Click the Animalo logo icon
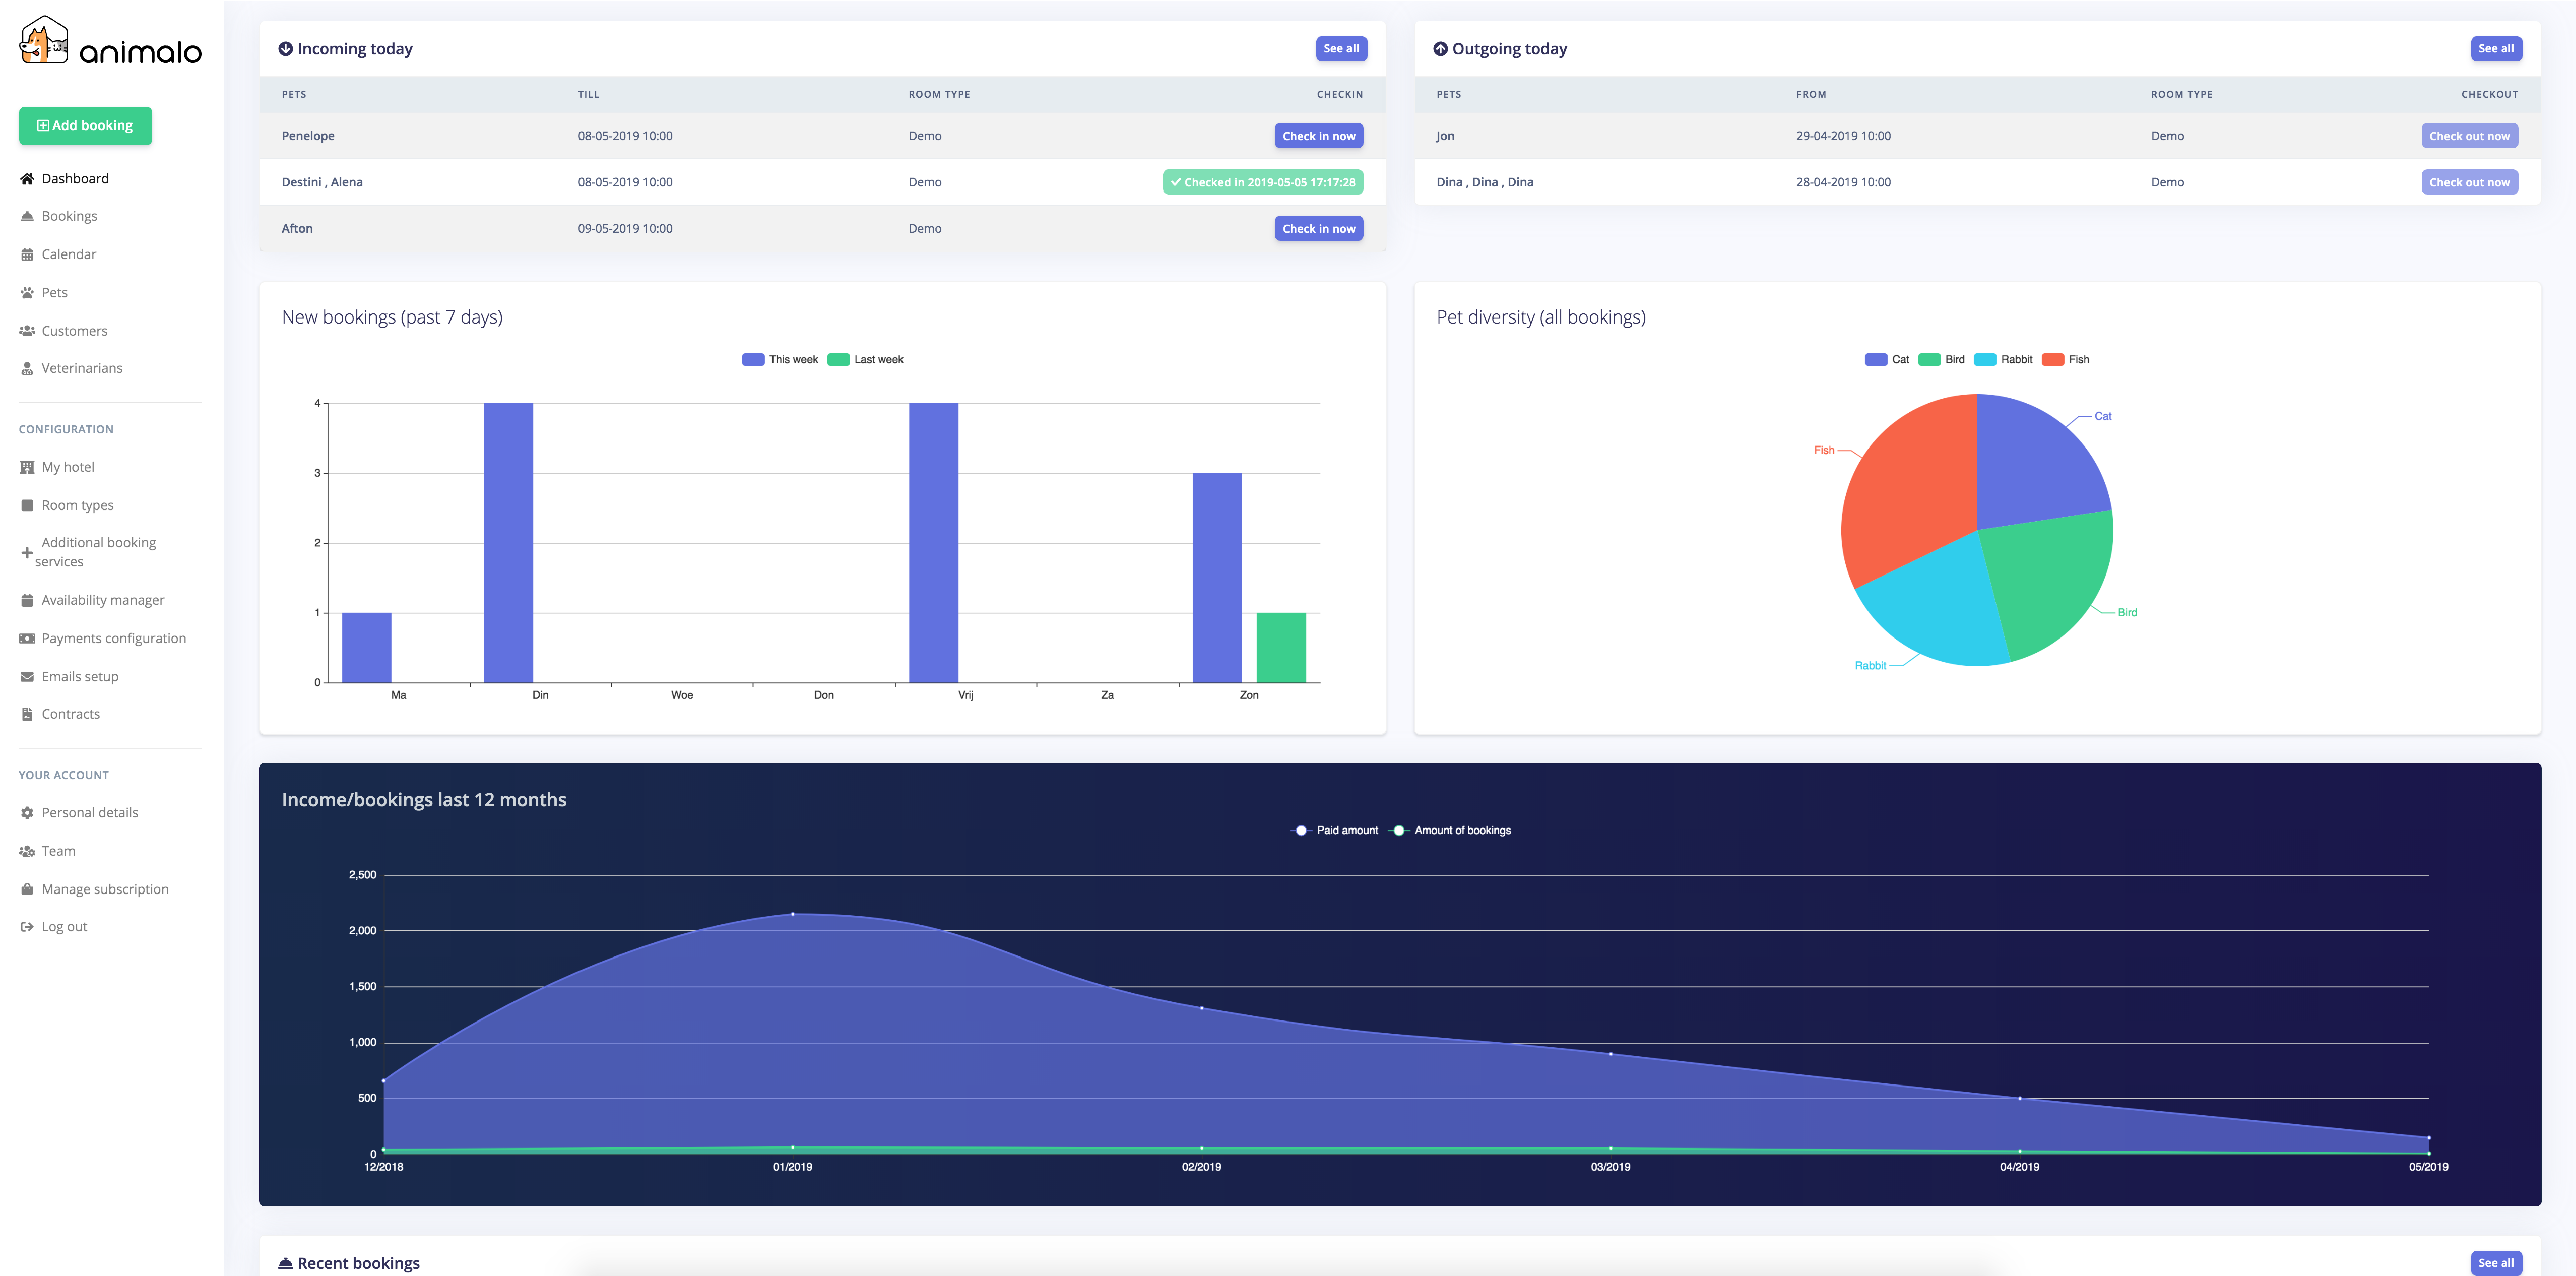 44,40
